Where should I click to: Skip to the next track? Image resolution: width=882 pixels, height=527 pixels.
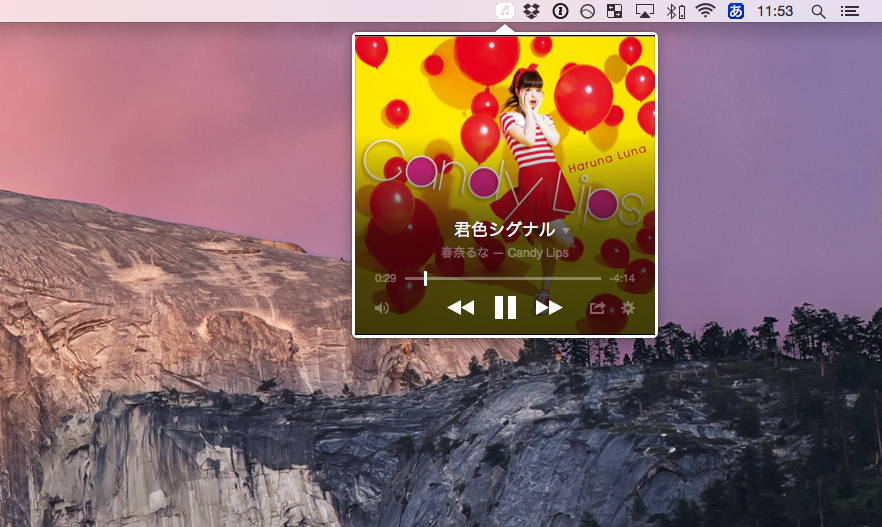tap(549, 308)
